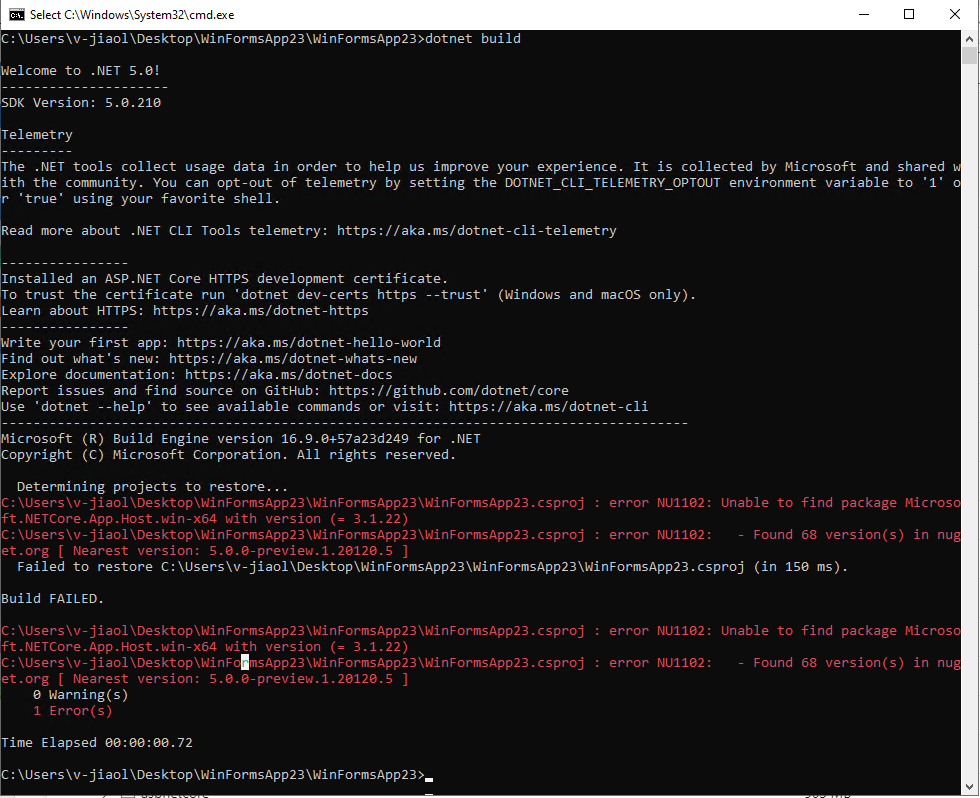Close the command prompt window
Screen dimensions: 980x798
pos(954,13)
